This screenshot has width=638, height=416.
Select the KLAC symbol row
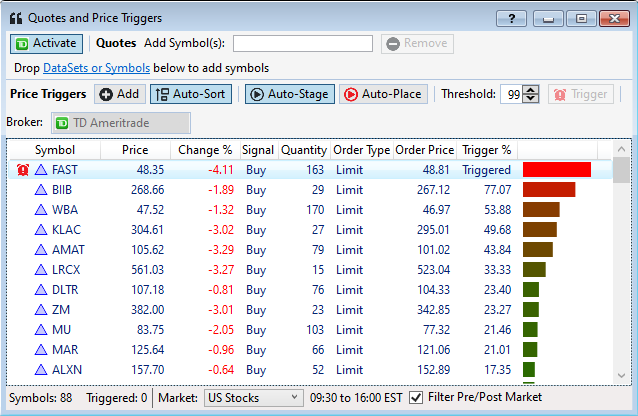pos(310,230)
